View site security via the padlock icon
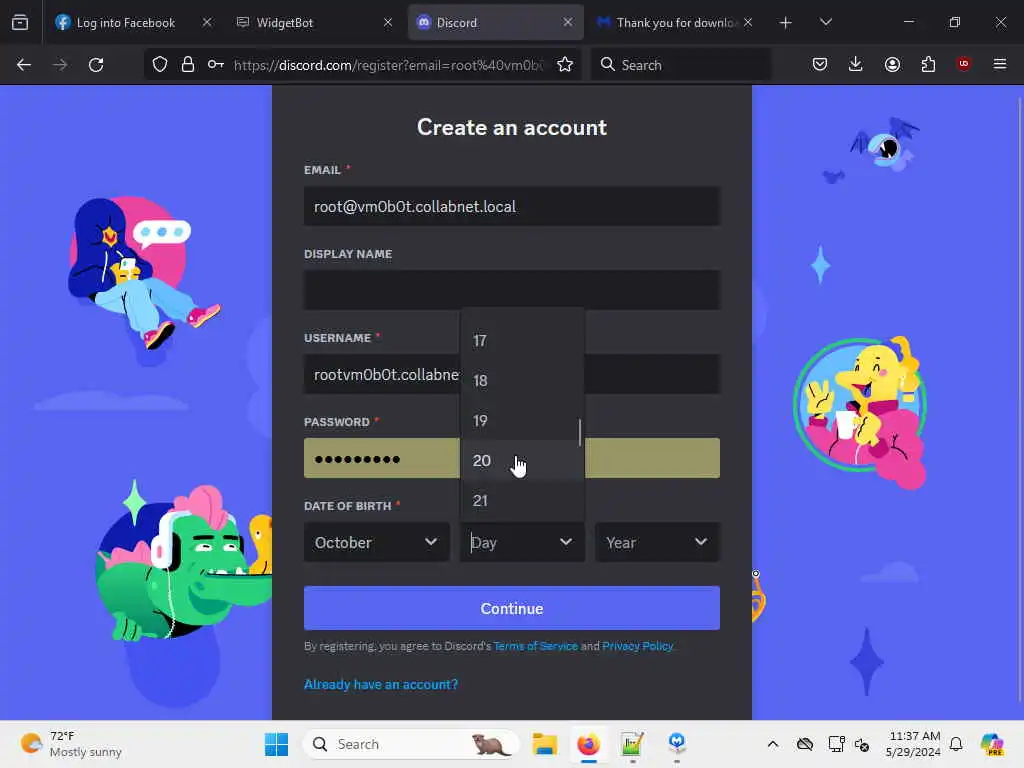This screenshot has height=768, width=1024. (188, 65)
